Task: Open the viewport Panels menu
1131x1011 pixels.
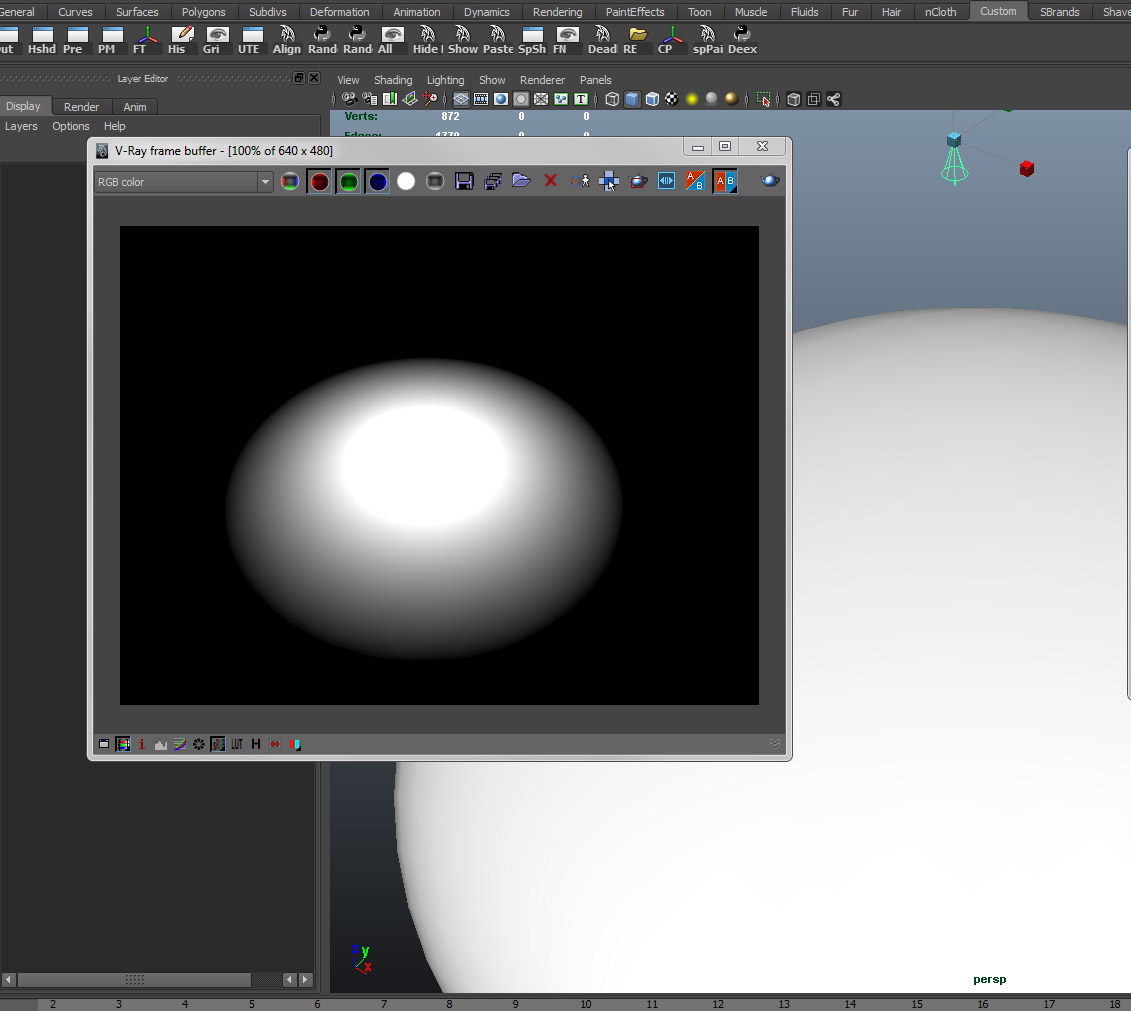Action: tap(596, 80)
